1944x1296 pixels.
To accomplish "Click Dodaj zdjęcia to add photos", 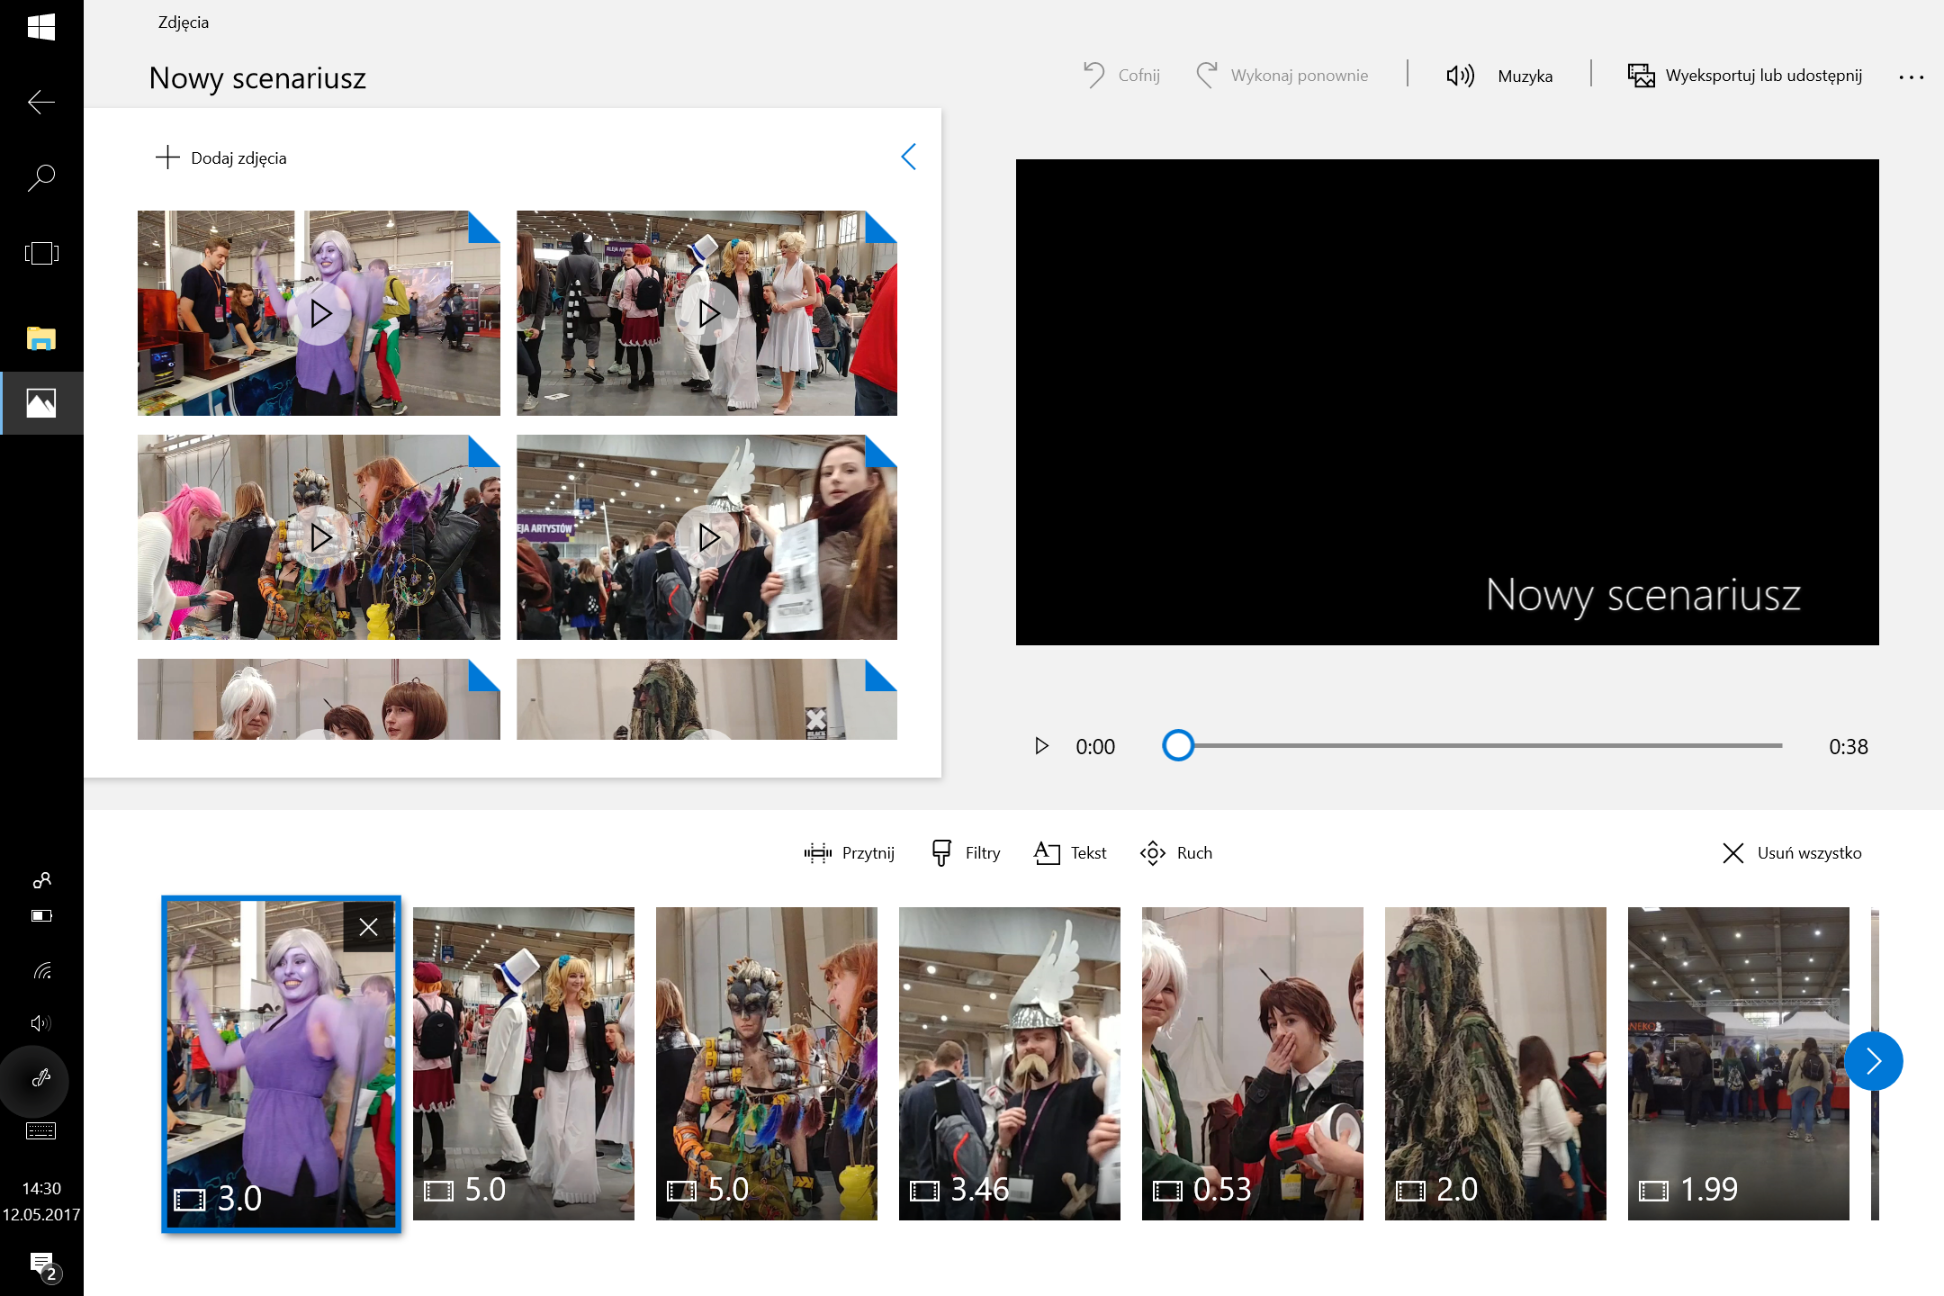I will [222, 158].
